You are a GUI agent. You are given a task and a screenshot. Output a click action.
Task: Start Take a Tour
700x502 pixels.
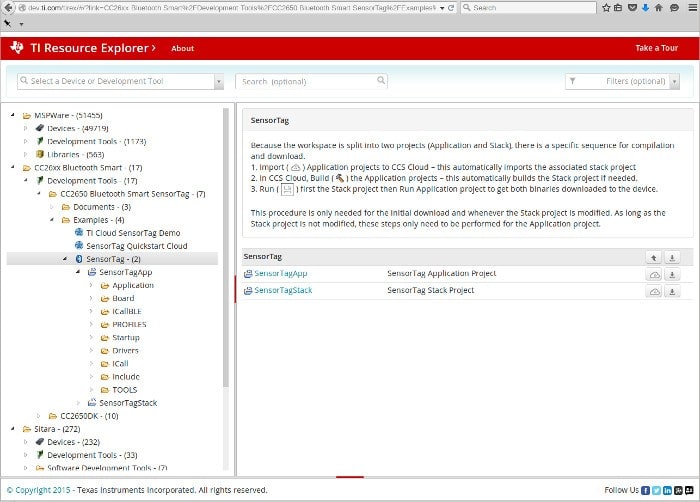click(x=657, y=48)
